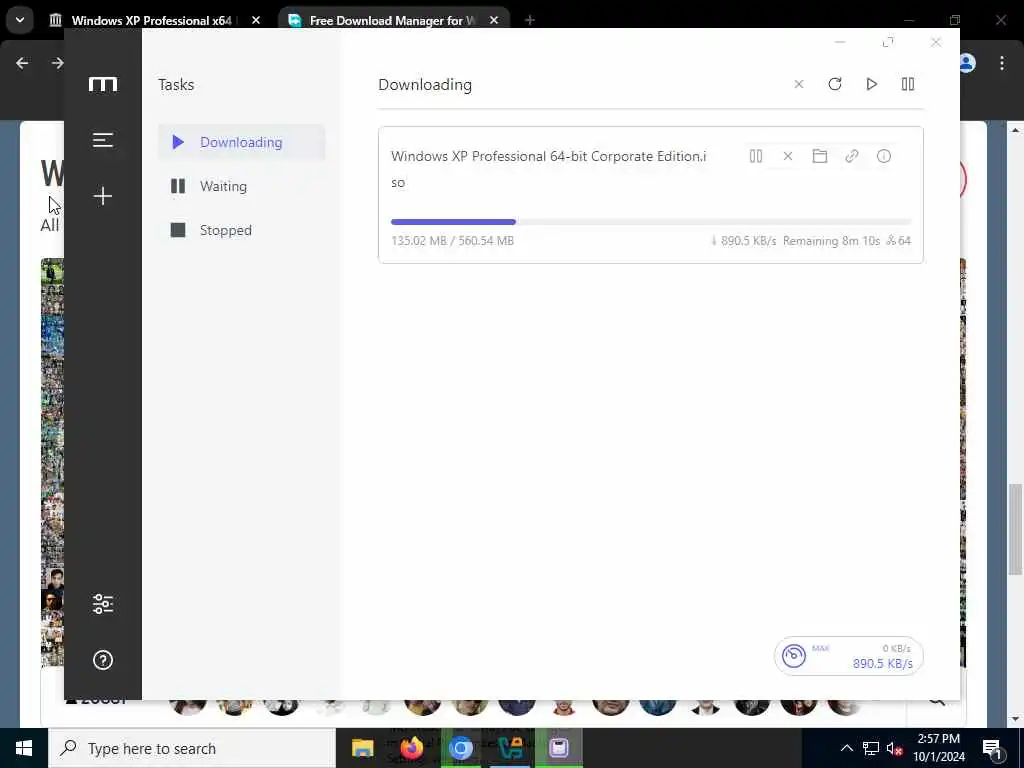Screen dimensions: 1024x768
Task: Show the Stopped task list
Action: tap(242, 230)
